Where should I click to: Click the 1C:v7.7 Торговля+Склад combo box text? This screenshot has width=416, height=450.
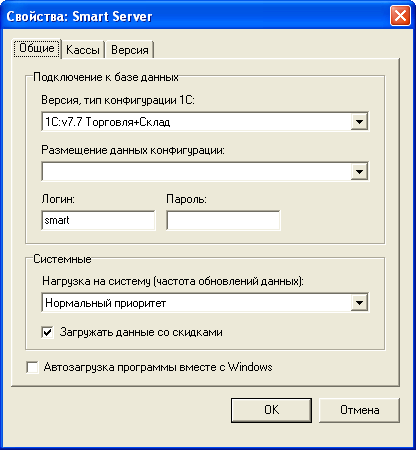coord(108,122)
